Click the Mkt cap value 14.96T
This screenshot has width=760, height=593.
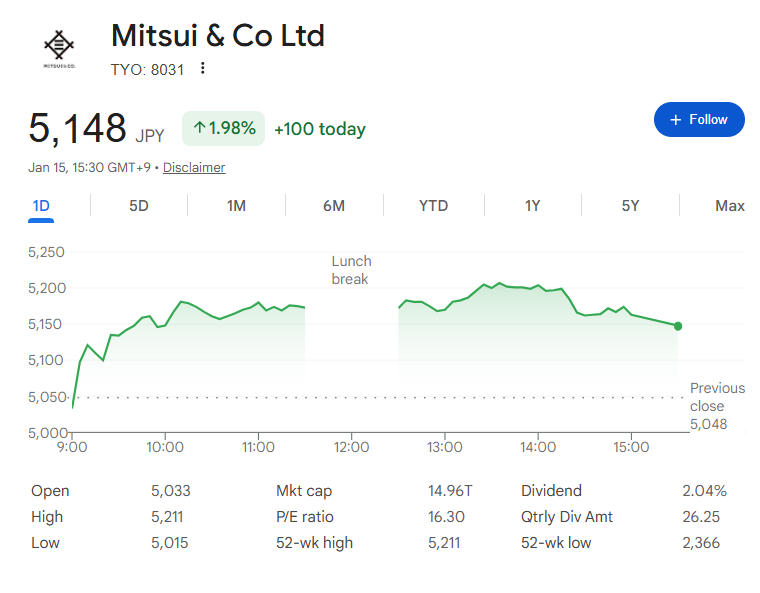coord(450,491)
